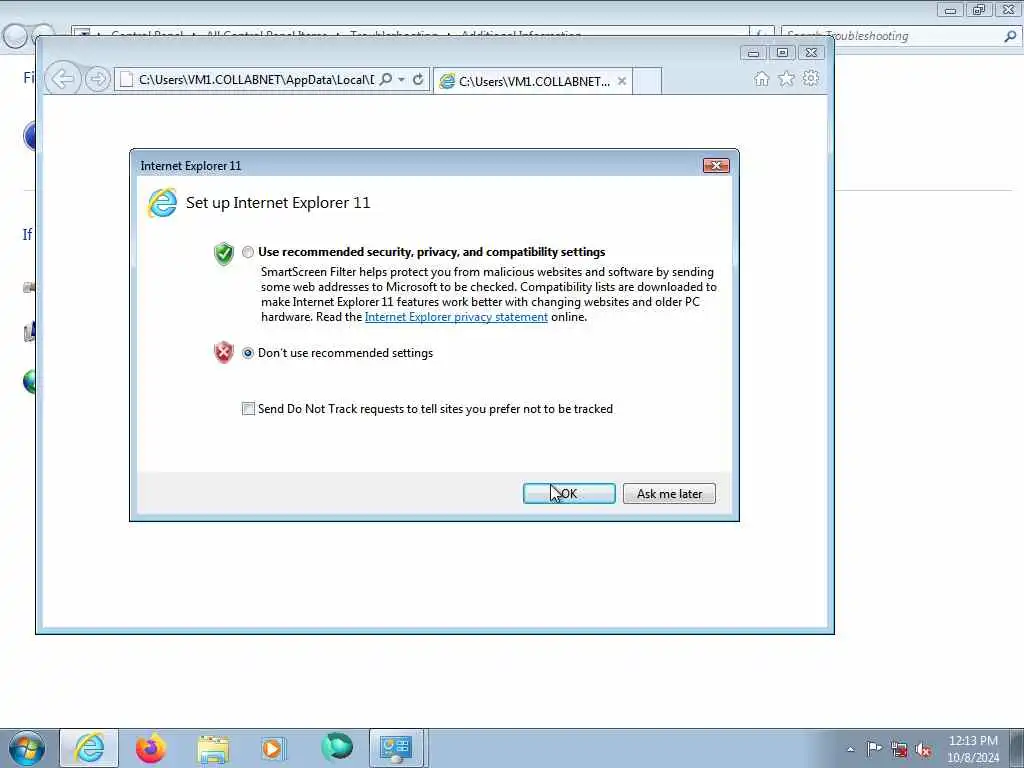The height and width of the screenshot is (768, 1024).
Task: Click the green round taskbar application icon
Action: 337,747
